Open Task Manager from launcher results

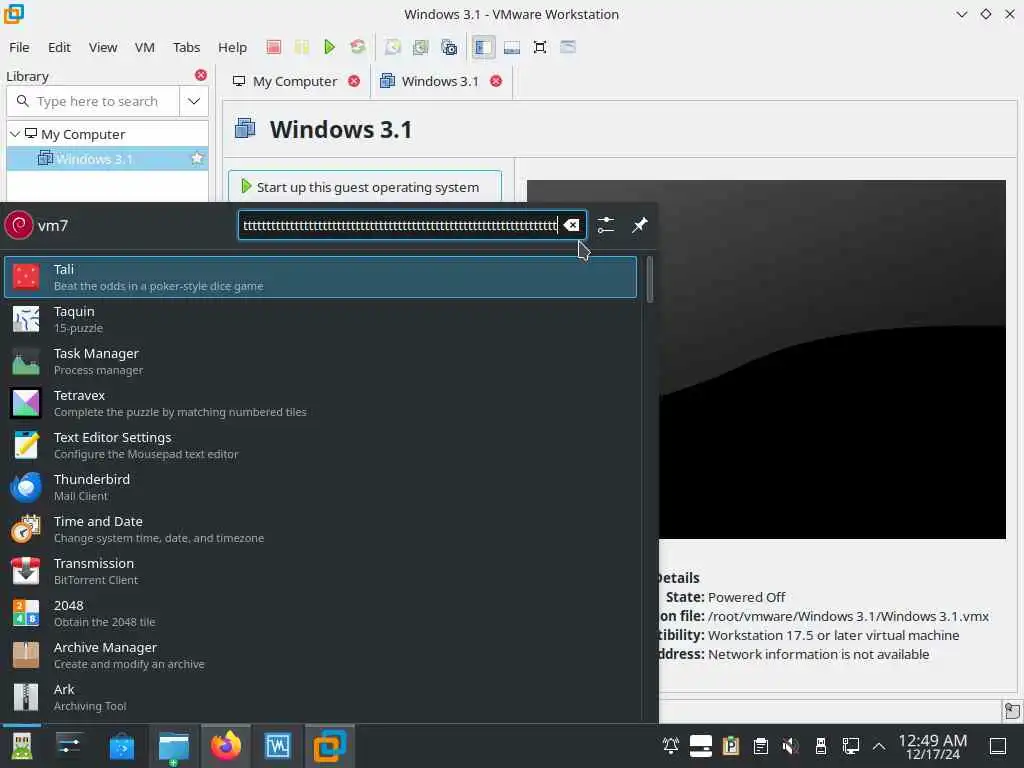[x=320, y=361]
